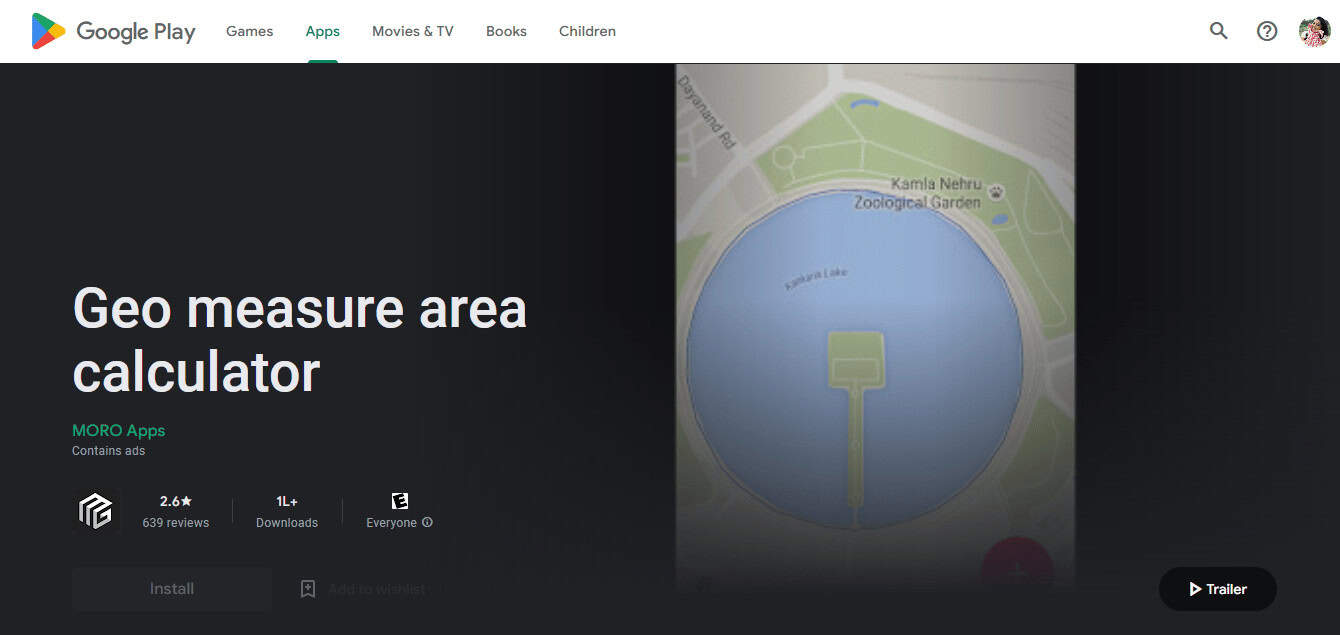
Task: Click Add to wishlist
Action: coord(376,589)
